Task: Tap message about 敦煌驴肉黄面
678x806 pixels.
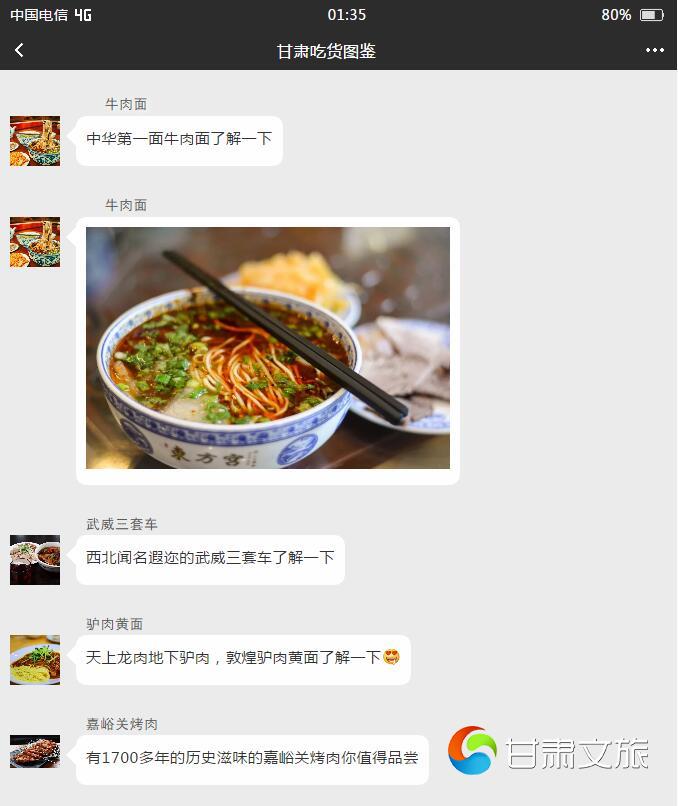Action: coord(243,660)
